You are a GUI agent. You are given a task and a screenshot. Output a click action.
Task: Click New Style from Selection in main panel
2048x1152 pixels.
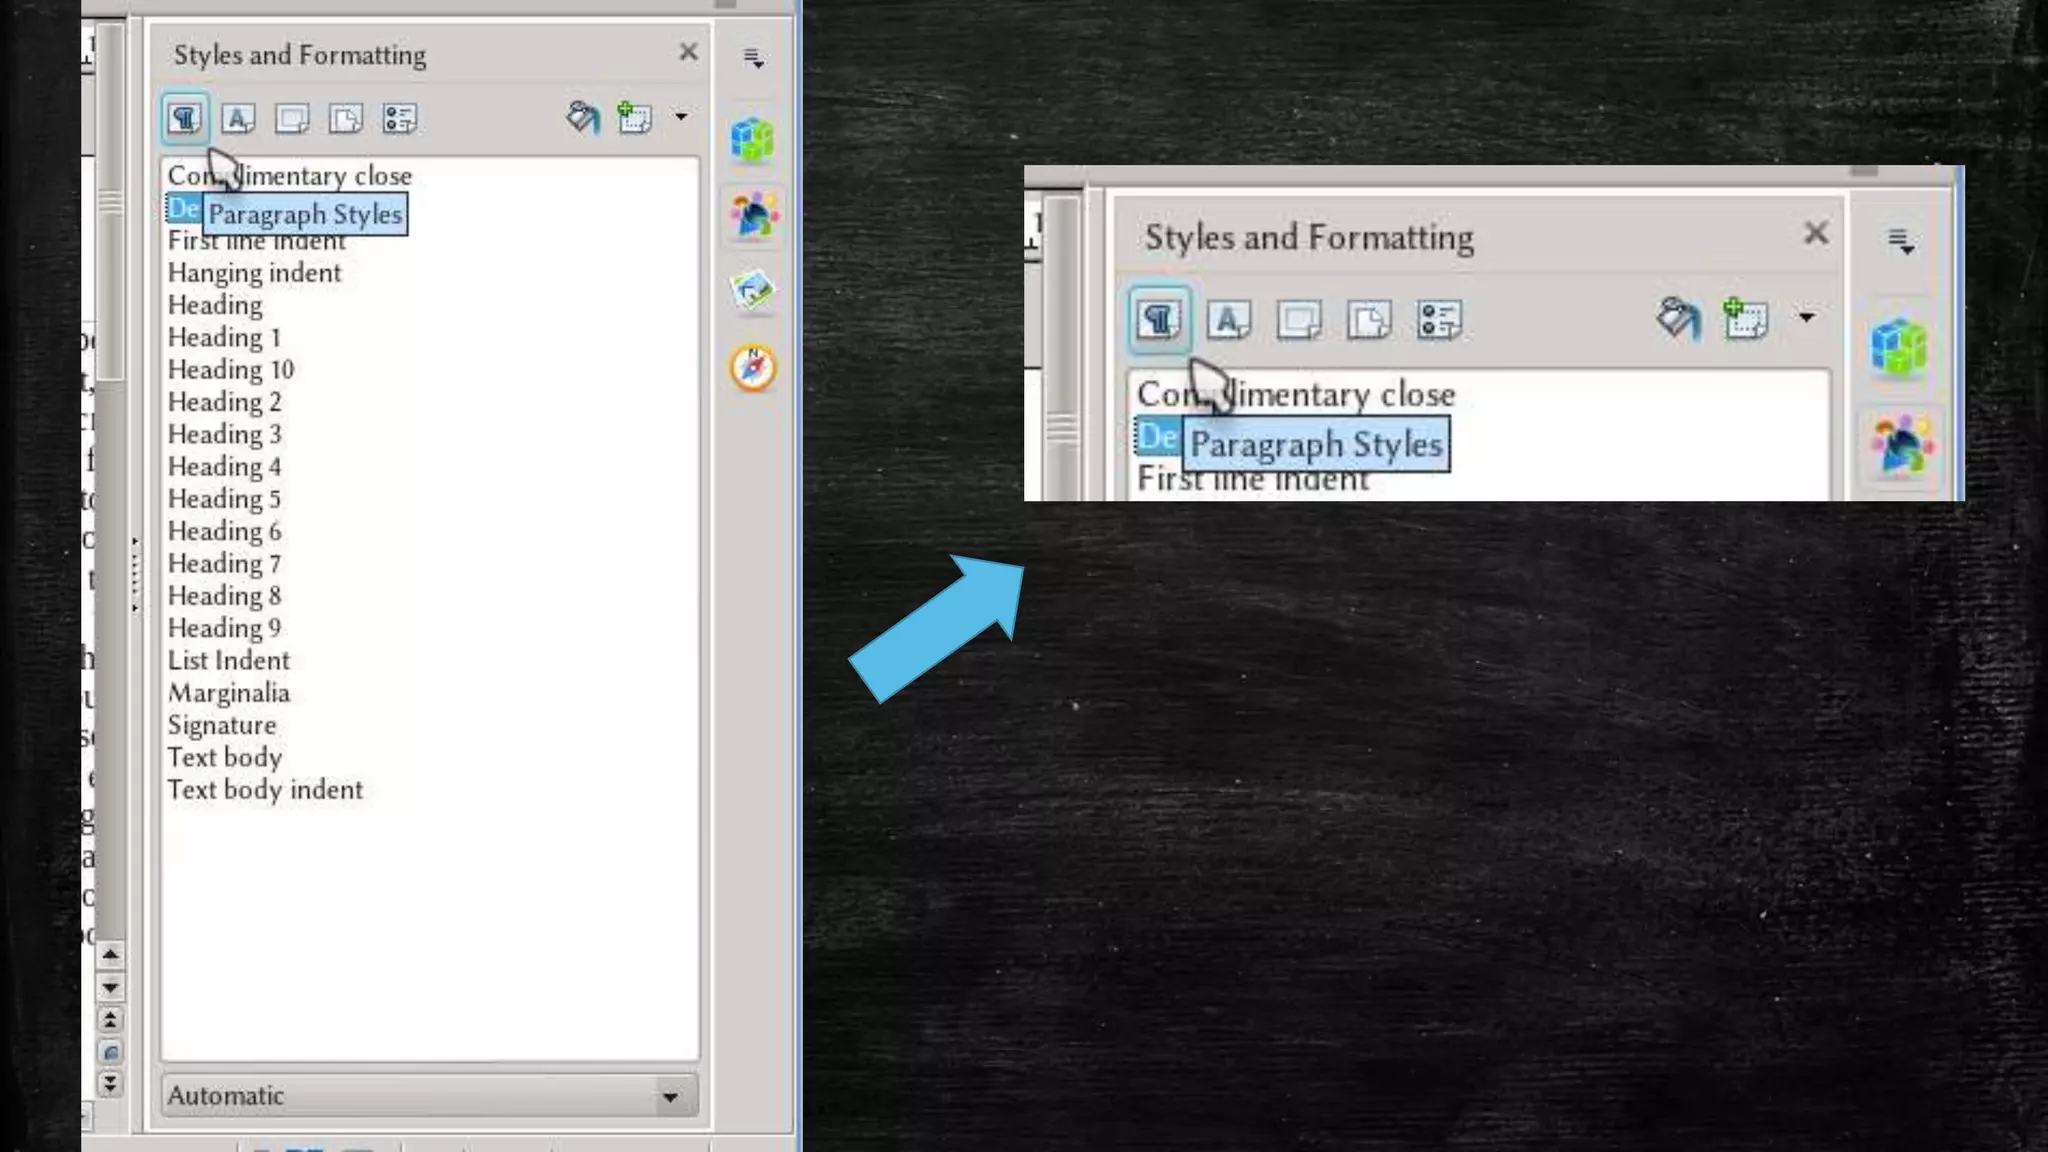(x=634, y=118)
